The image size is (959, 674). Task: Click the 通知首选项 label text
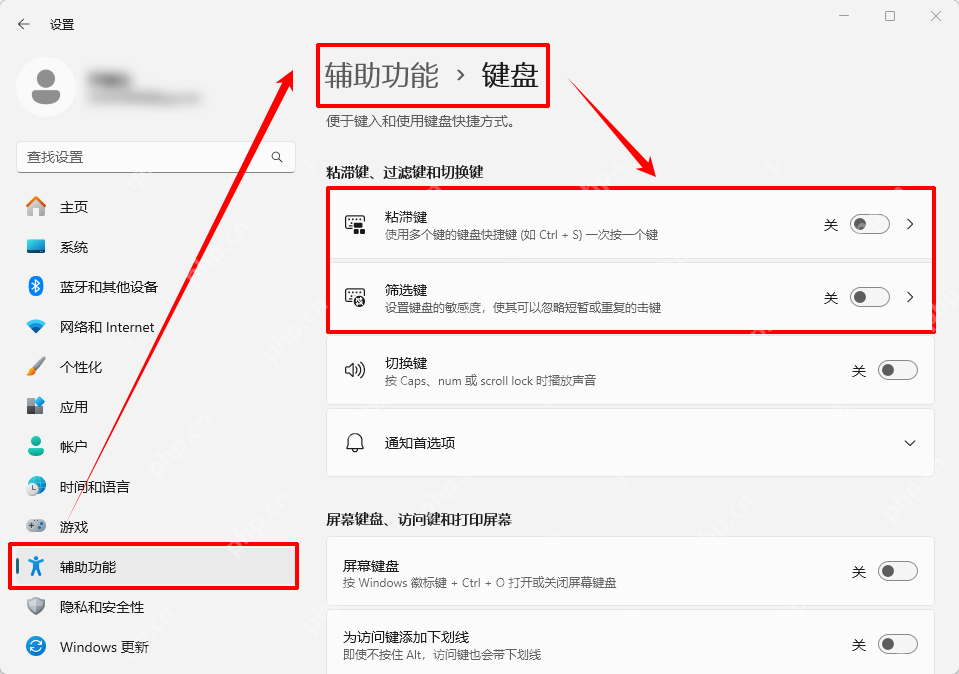tap(420, 443)
